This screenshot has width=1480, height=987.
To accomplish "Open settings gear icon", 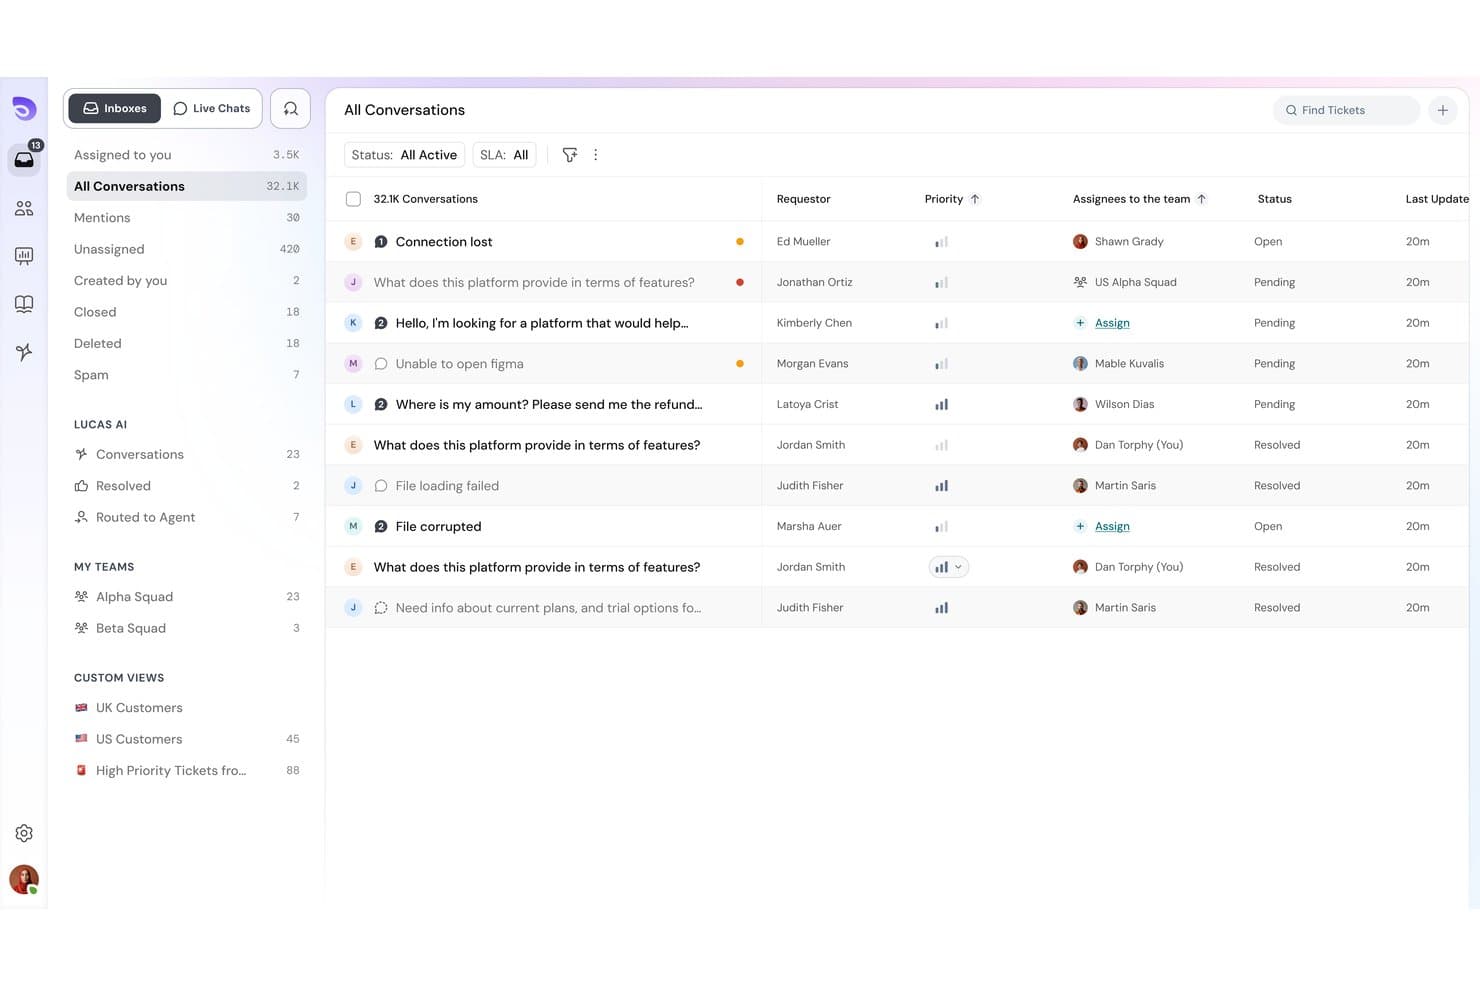I will point(24,833).
